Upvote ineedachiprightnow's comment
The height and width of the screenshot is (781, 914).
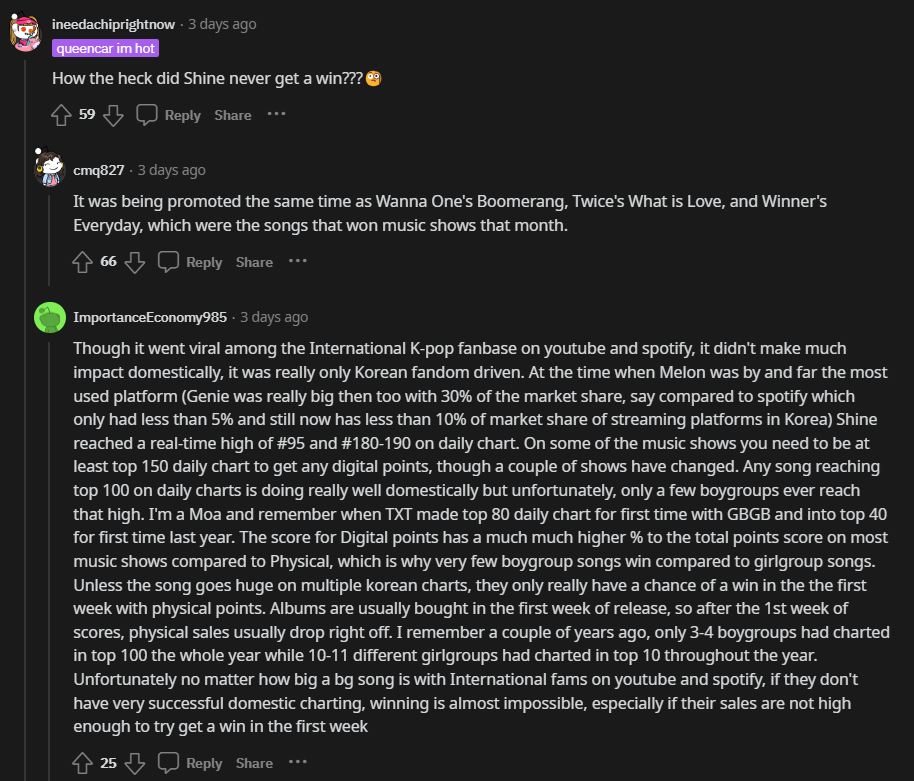(61, 115)
